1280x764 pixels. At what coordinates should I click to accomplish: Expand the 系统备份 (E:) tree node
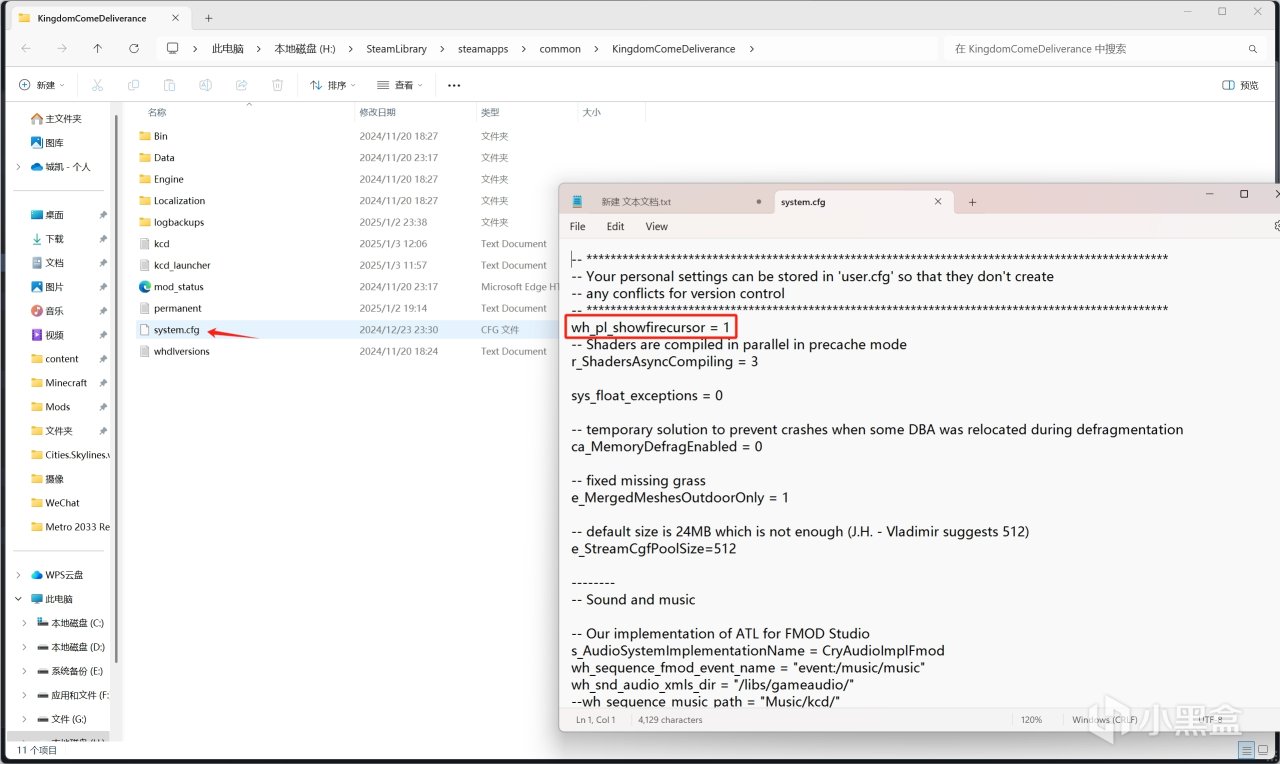coord(25,671)
